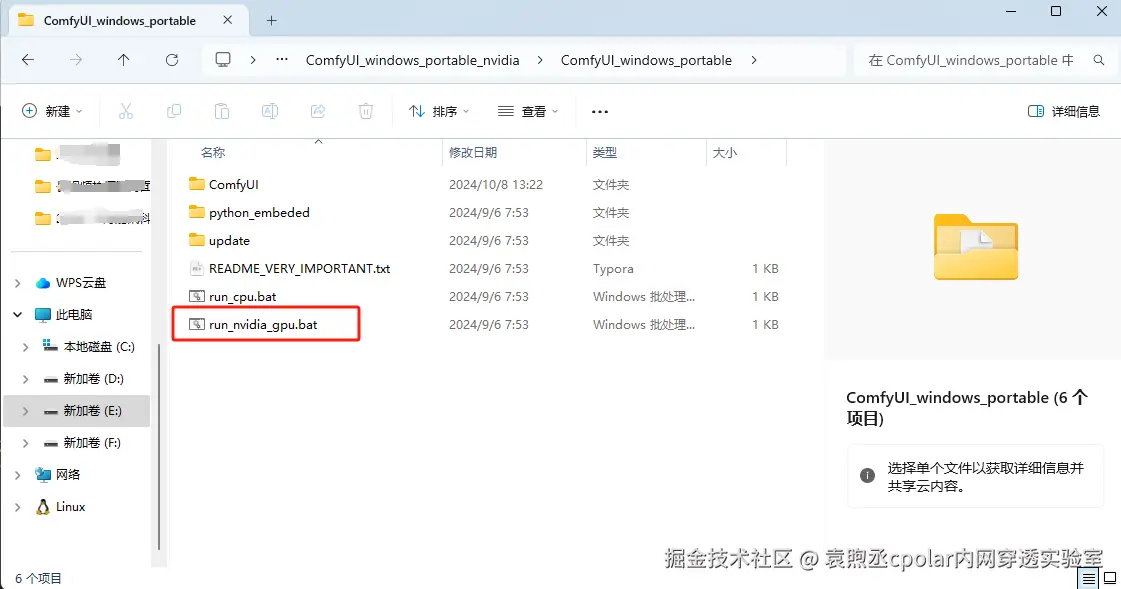The height and width of the screenshot is (589, 1121).
Task: Collapse 此电脑 tree node
Action: pyautogui.click(x=18, y=315)
